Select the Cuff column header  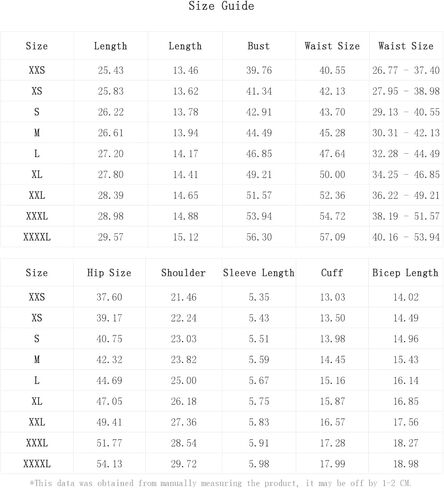click(x=332, y=273)
